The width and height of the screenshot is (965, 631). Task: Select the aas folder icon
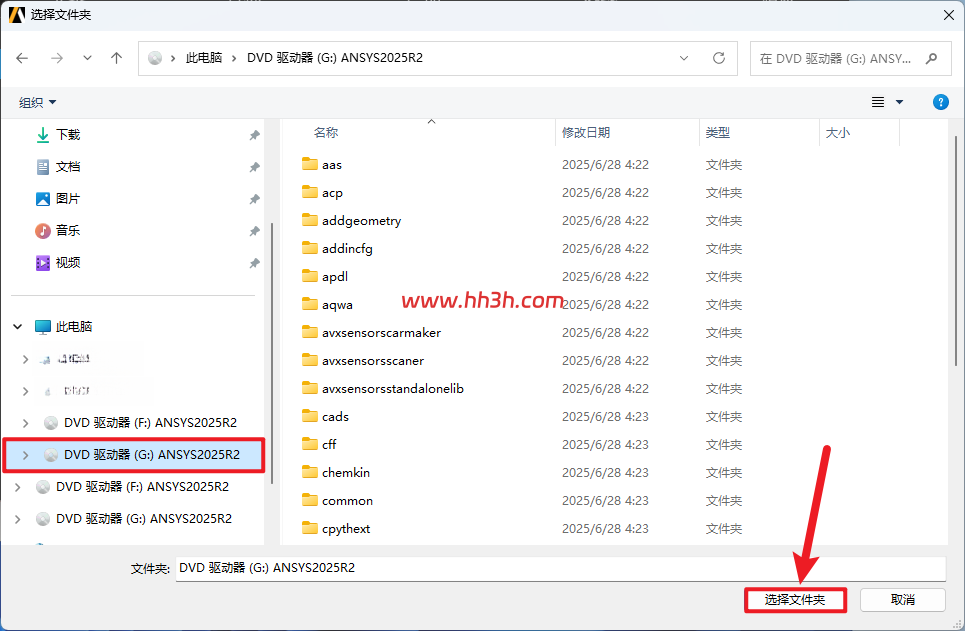click(x=310, y=164)
